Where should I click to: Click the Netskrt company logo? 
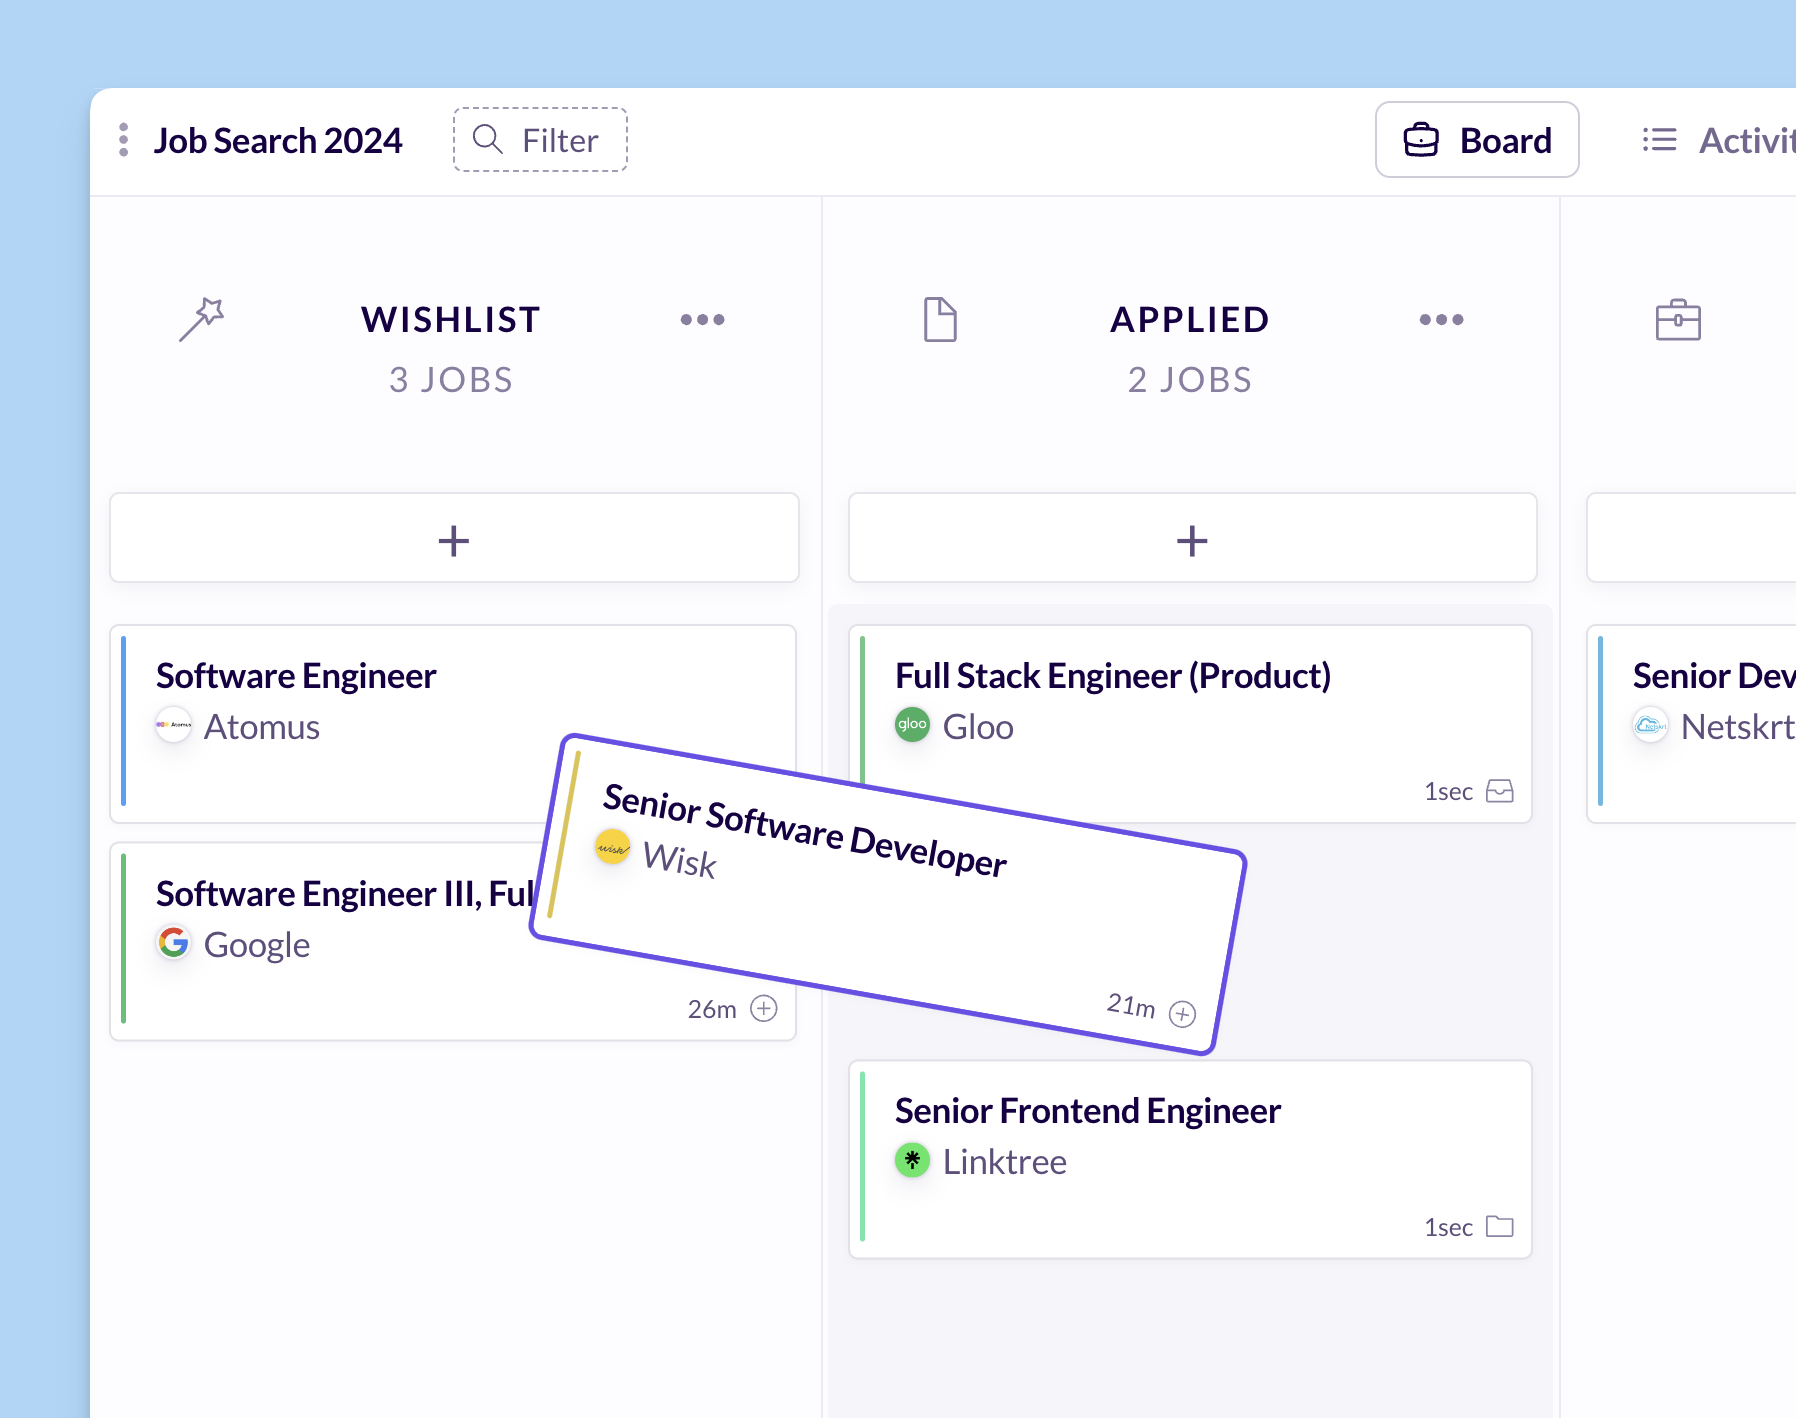[1650, 725]
